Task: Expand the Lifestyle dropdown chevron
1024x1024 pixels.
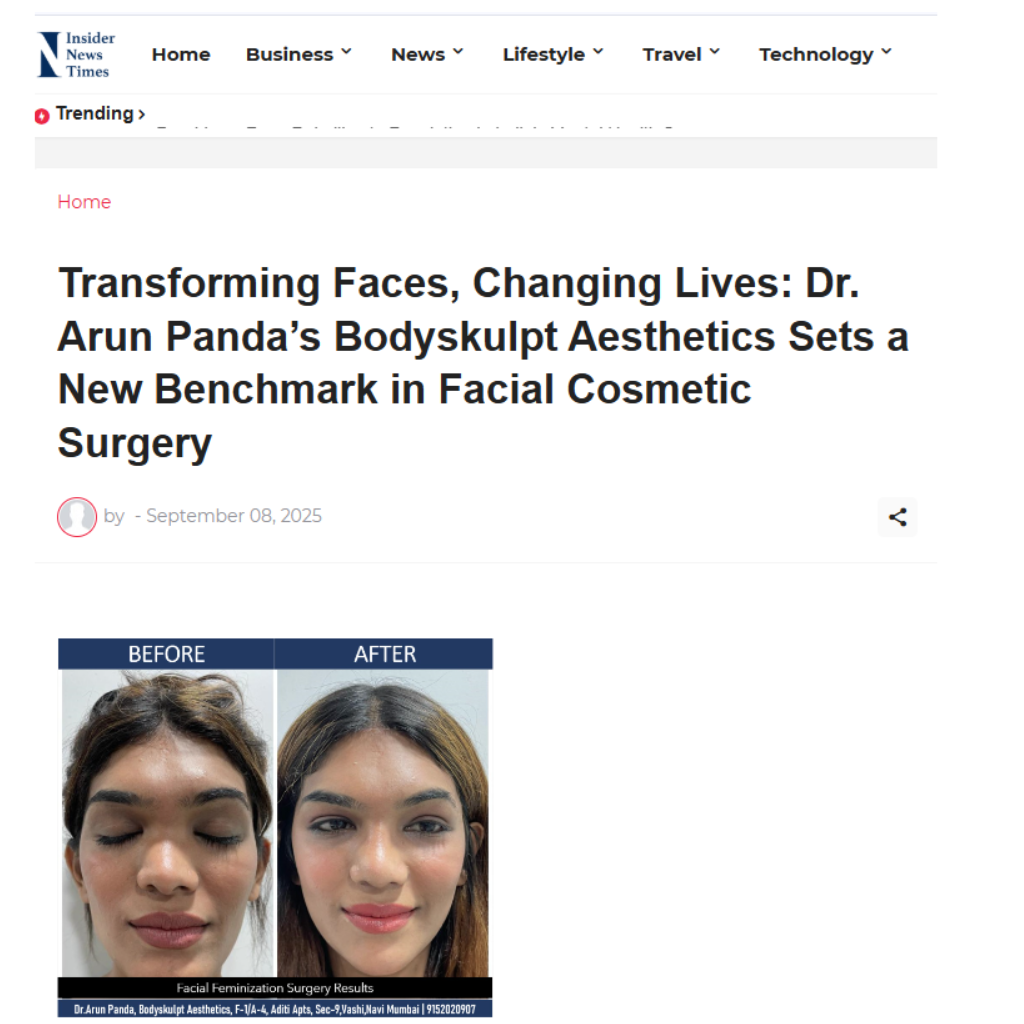Action: [598, 52]
